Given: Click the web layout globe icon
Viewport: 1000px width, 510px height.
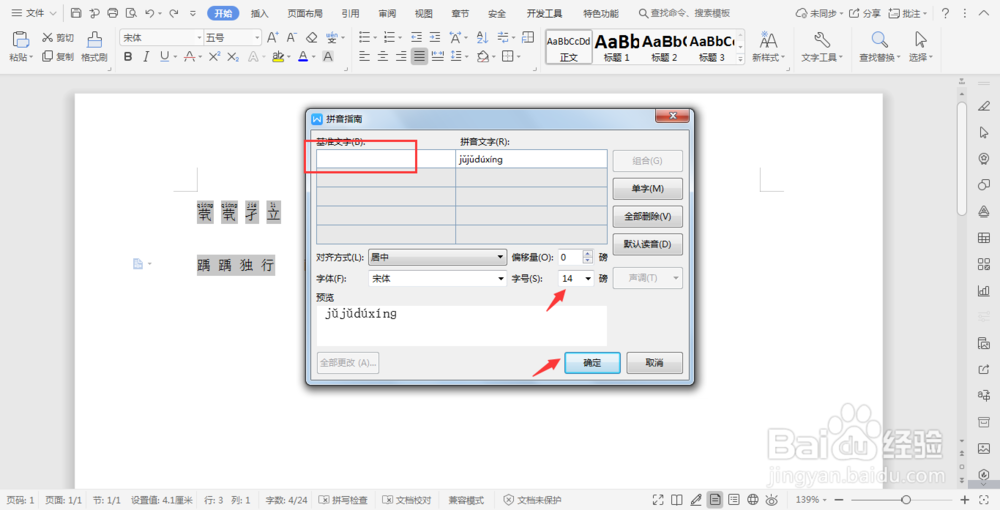Looking at the screenshot, I should point(753,500).
